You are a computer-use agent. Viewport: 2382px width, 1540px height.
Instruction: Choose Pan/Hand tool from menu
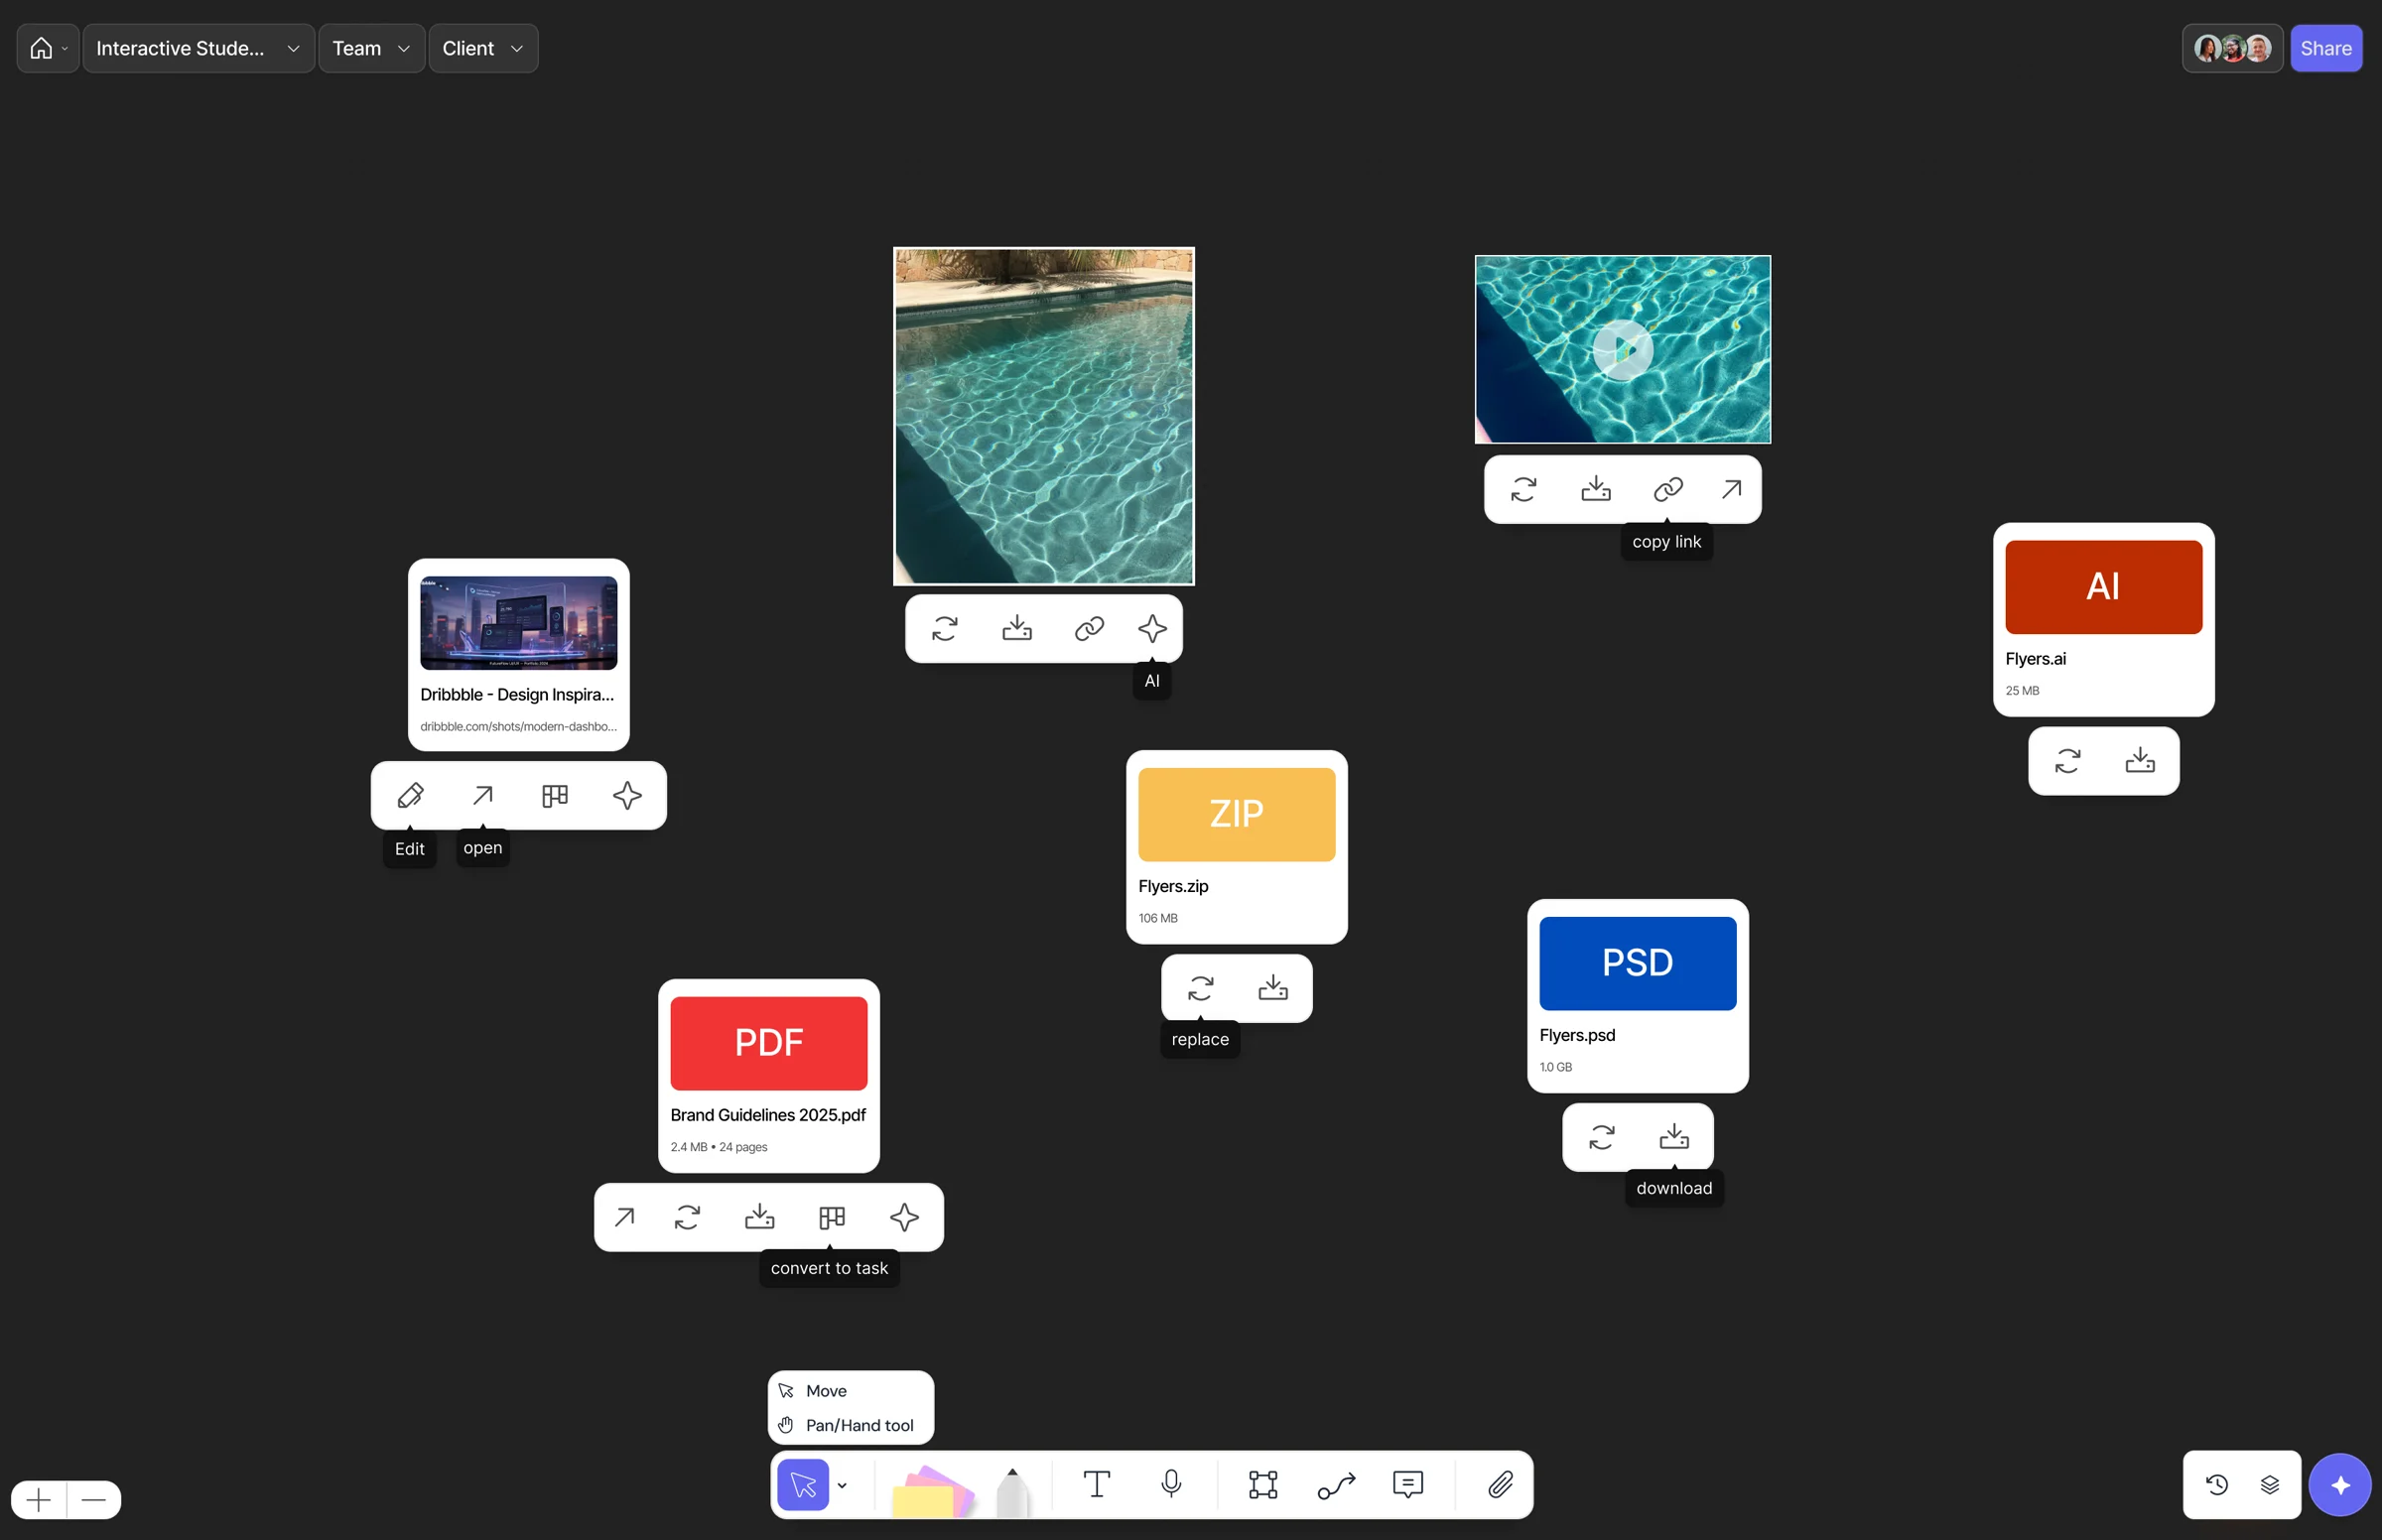tap(850, 1425)
